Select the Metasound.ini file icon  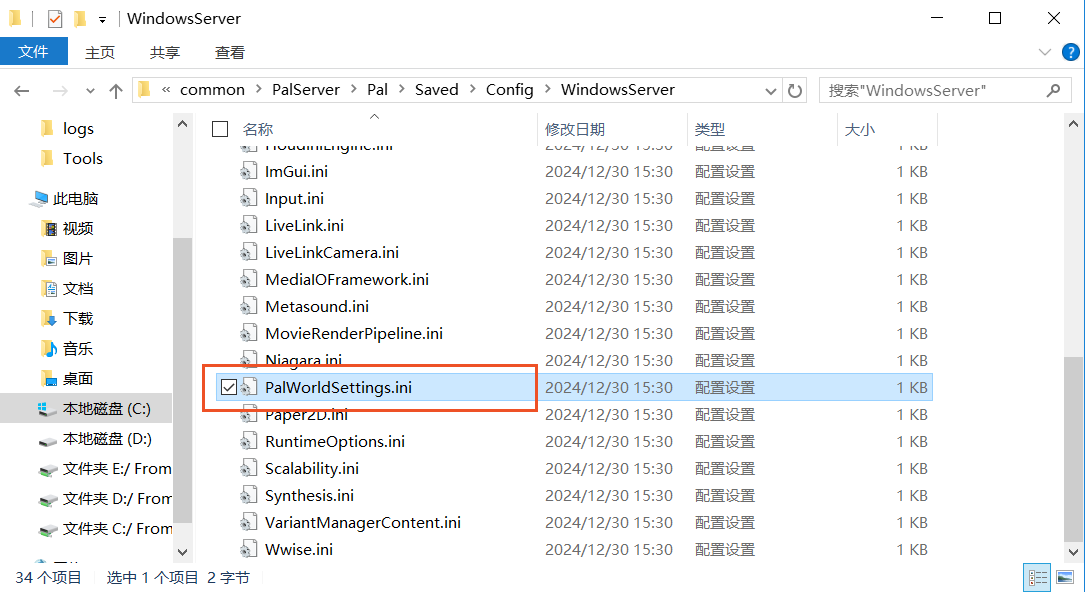pyautogui.click(x=249, y=306)
